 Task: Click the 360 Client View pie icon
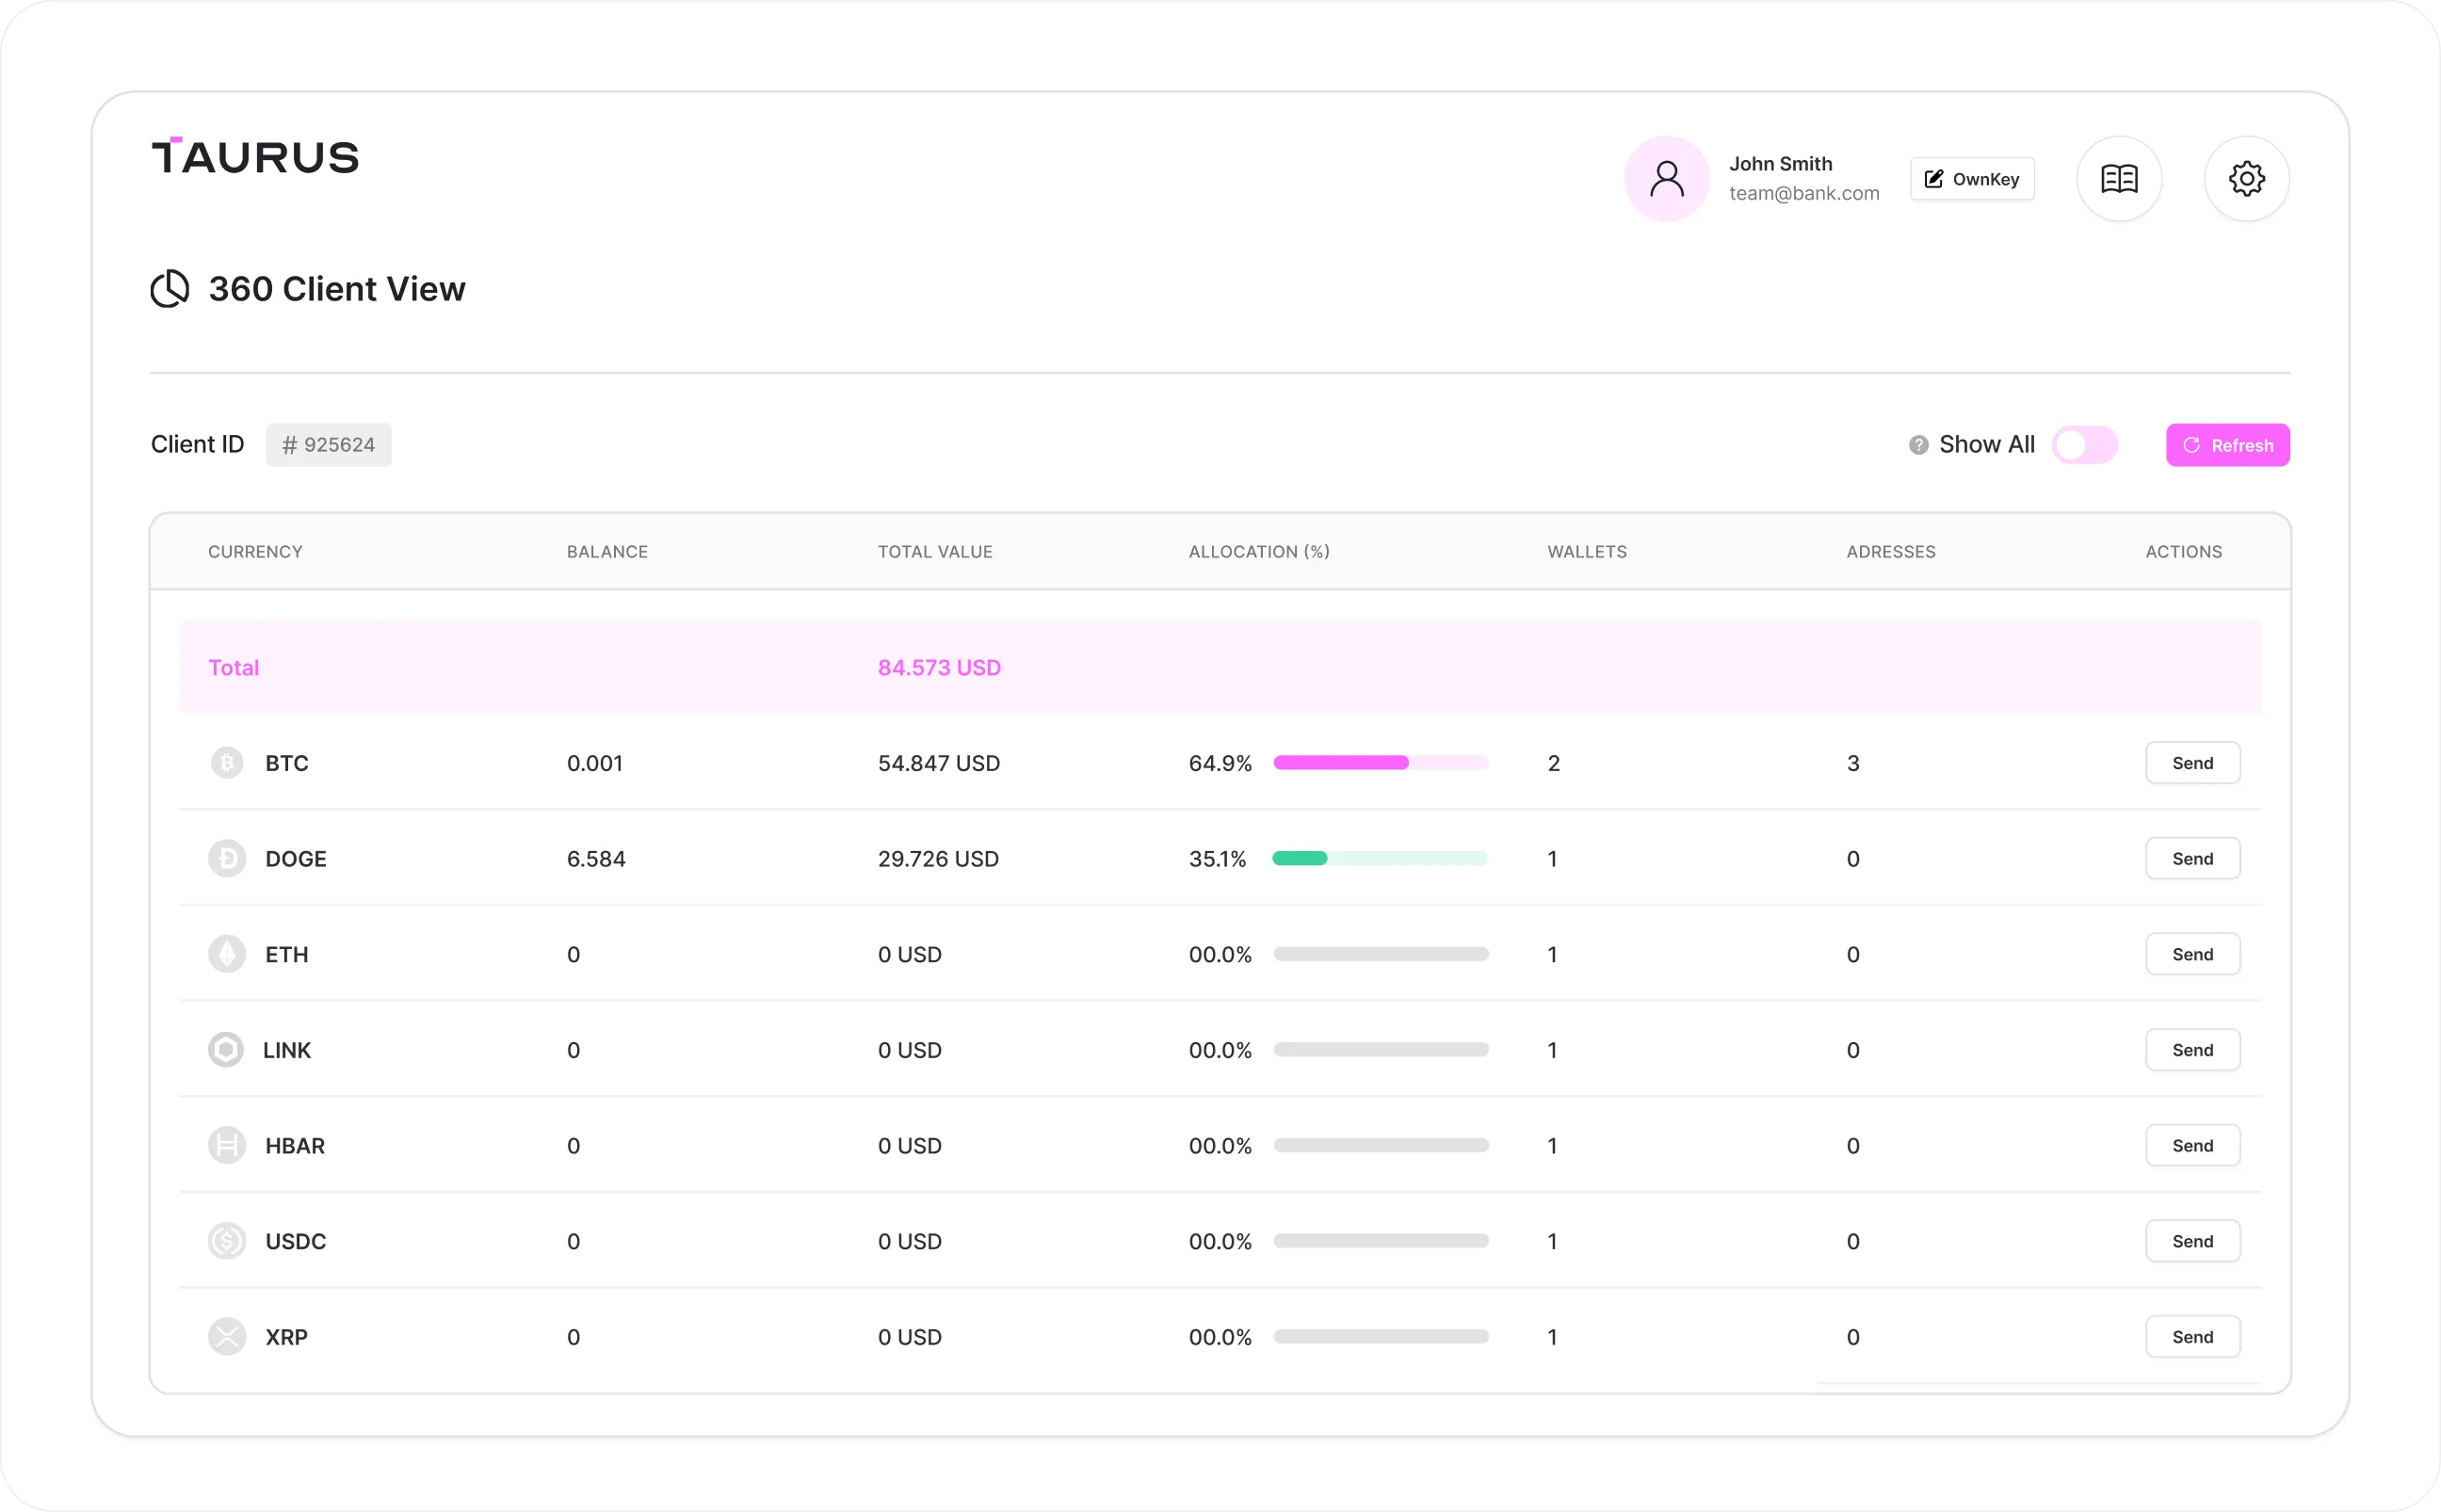[170, 289]
